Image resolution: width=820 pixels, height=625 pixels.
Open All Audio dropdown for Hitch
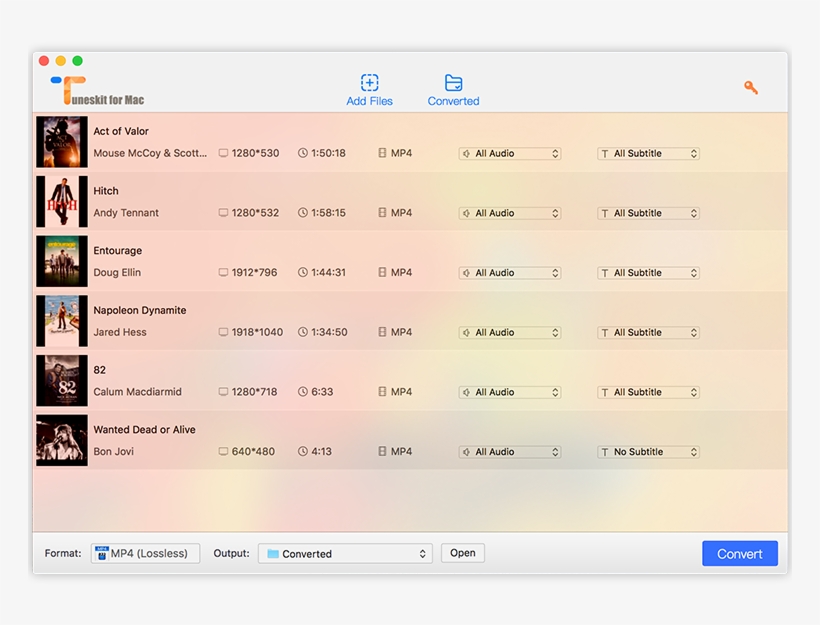click(510, 213)
